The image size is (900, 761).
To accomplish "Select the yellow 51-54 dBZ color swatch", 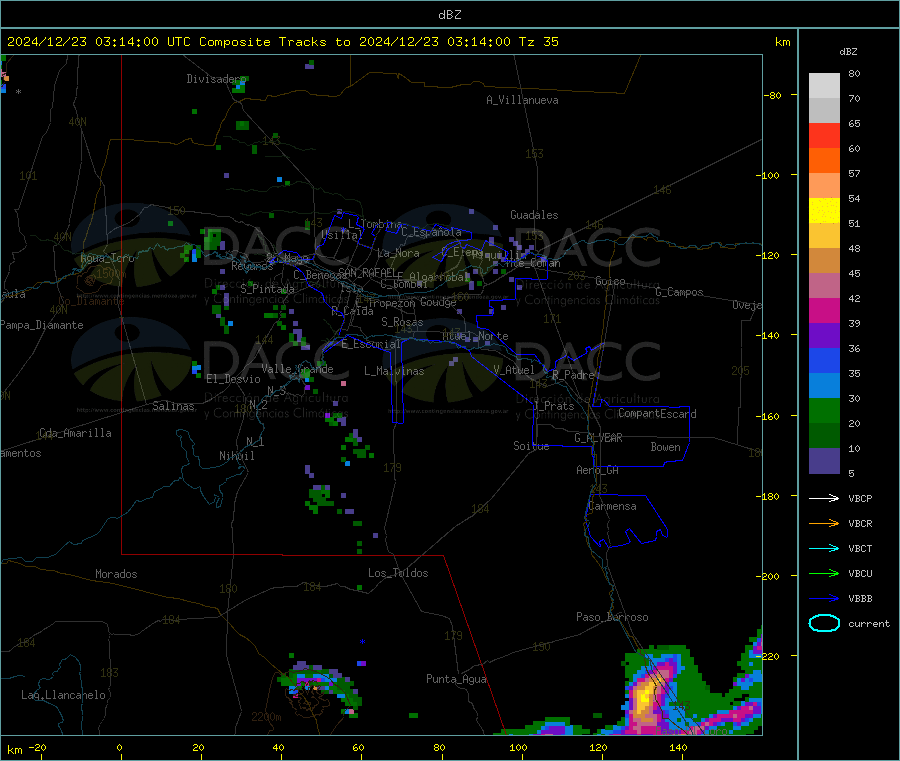I will pos(824,211).
